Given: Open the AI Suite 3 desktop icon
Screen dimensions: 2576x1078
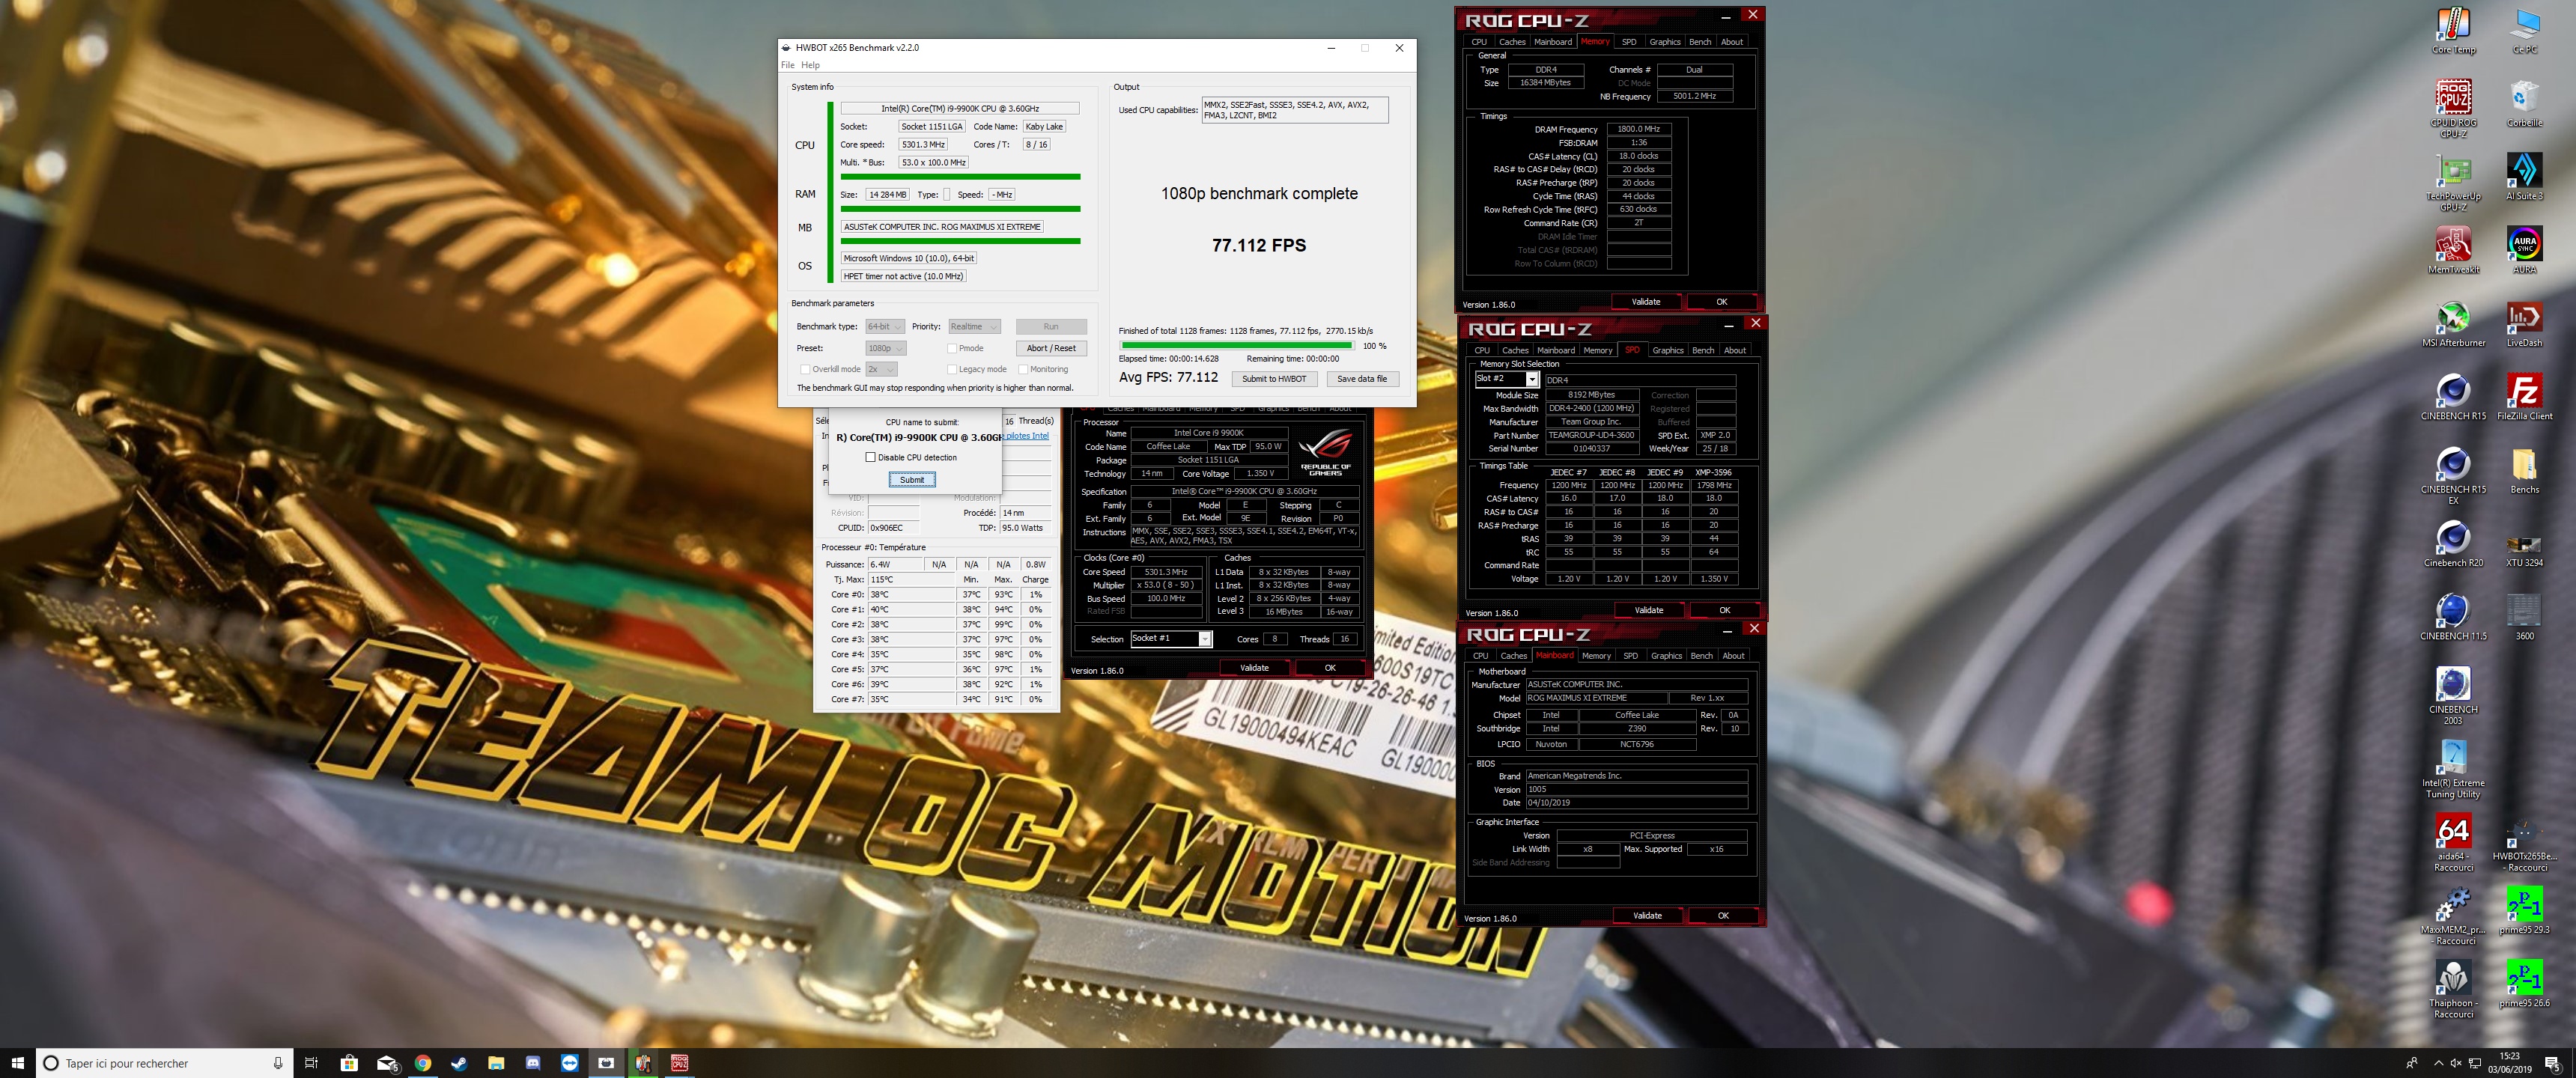Looking at the screenshot, I should [x=2524, y=176].
